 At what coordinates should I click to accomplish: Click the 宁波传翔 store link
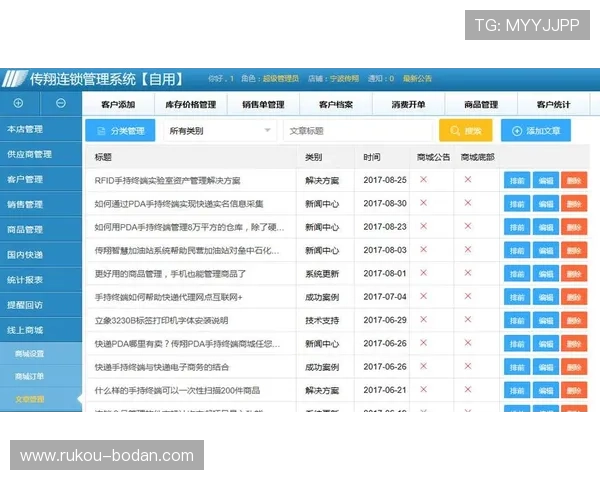[x=344, y=78]
